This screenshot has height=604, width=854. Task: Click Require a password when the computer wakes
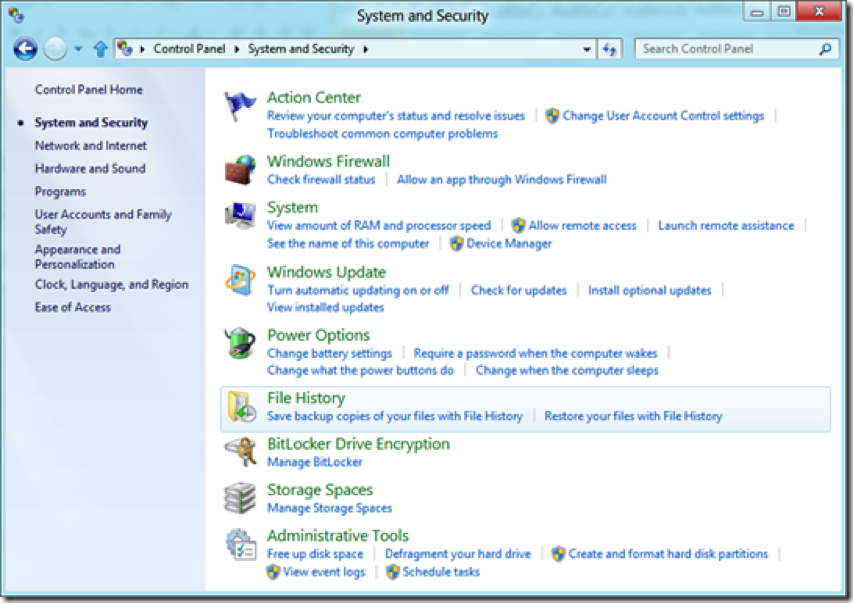pos(535,353)
